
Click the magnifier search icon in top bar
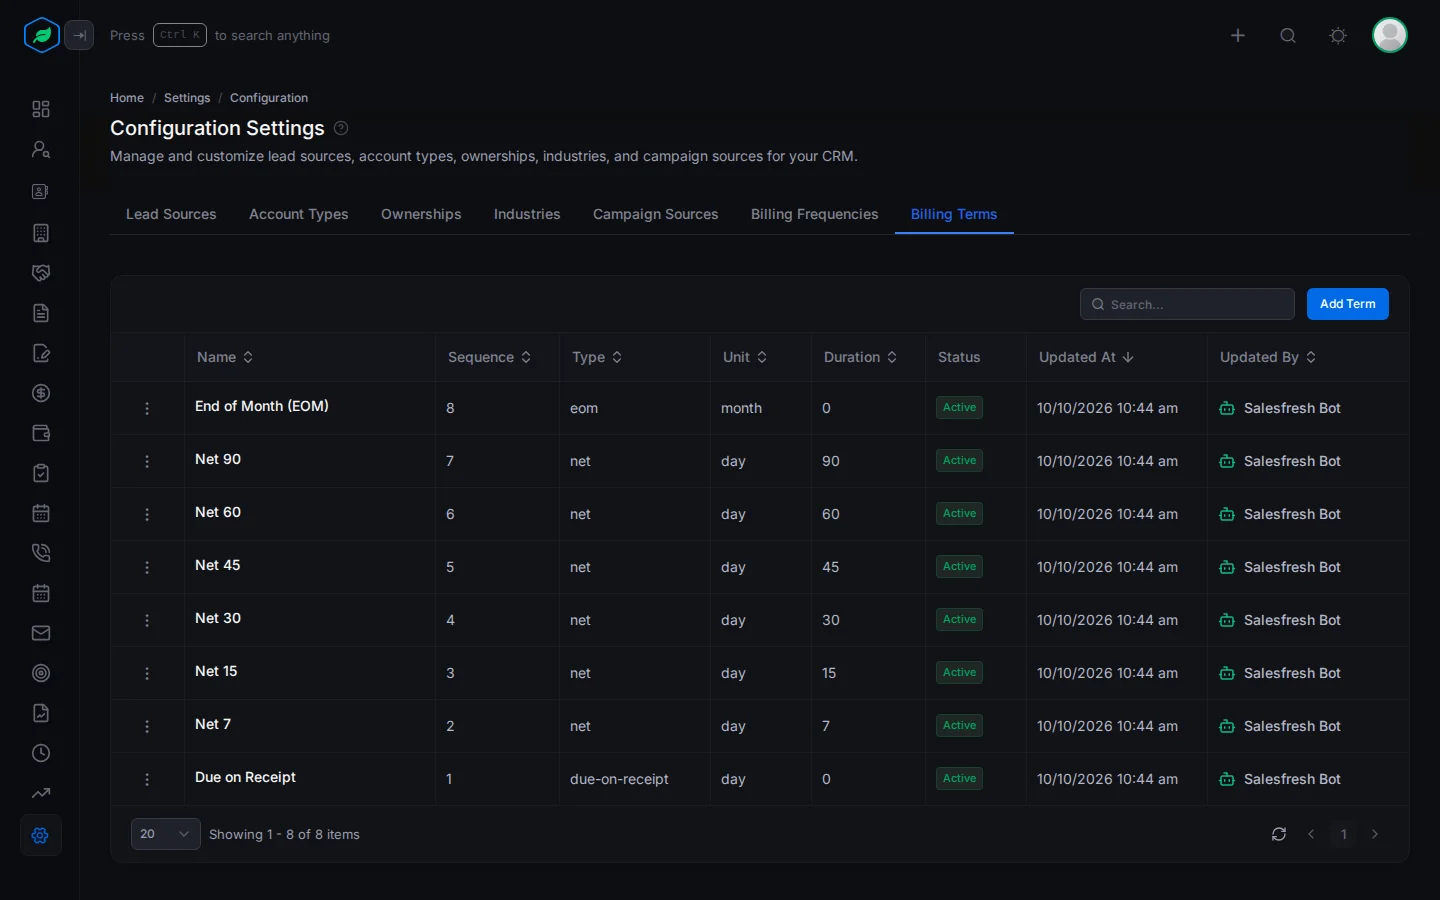(x=1288, y=35)
